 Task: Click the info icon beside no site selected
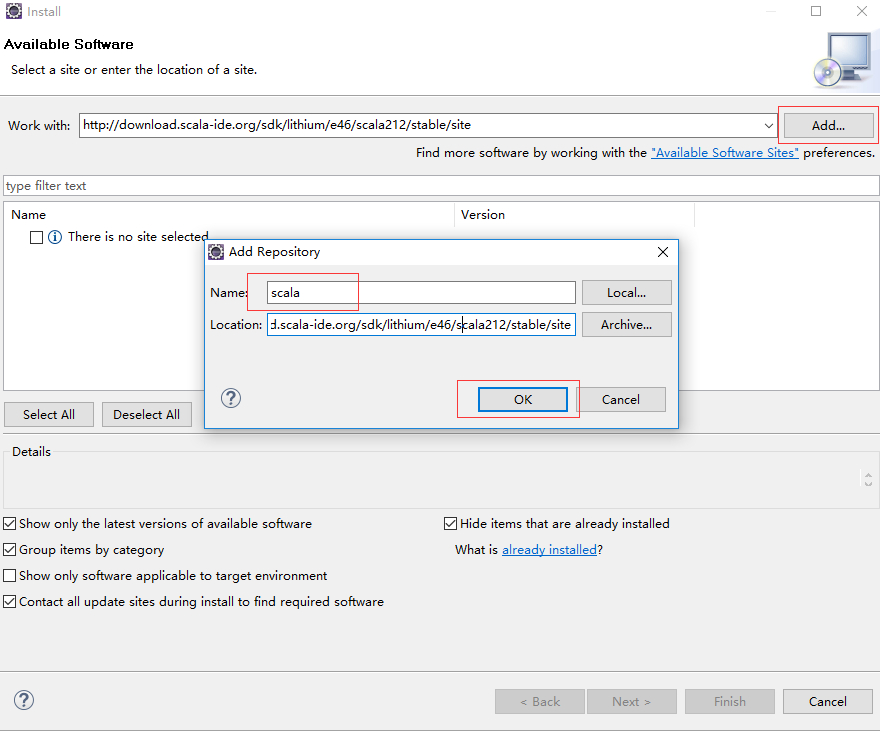click(x=55, y=237)
